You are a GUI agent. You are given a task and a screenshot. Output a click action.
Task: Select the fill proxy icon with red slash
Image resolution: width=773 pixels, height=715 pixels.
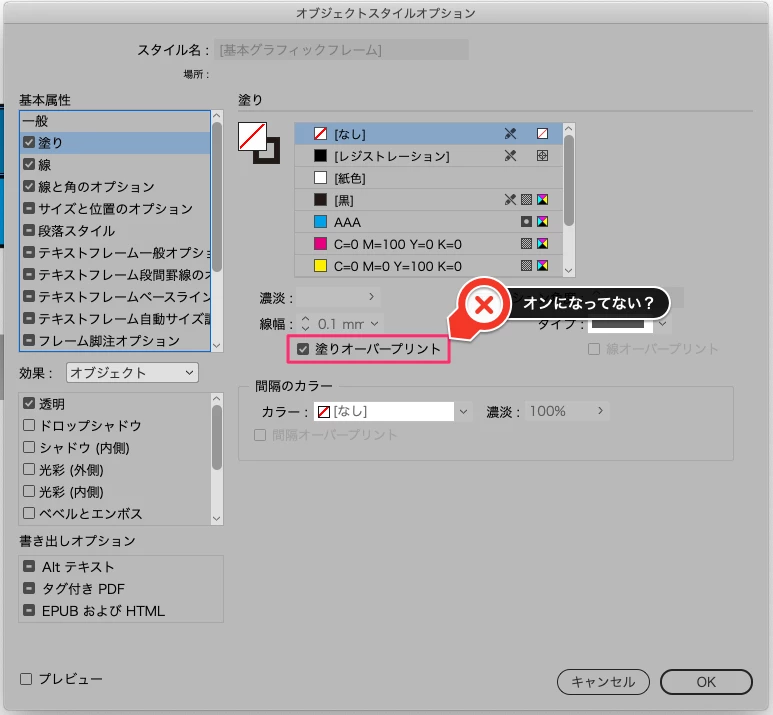click(252, 136)
